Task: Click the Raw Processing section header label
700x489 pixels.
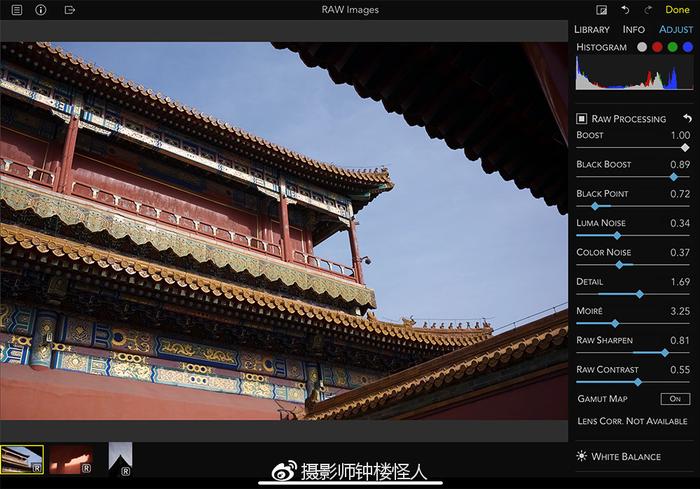Action: click(x=629, y=119)
